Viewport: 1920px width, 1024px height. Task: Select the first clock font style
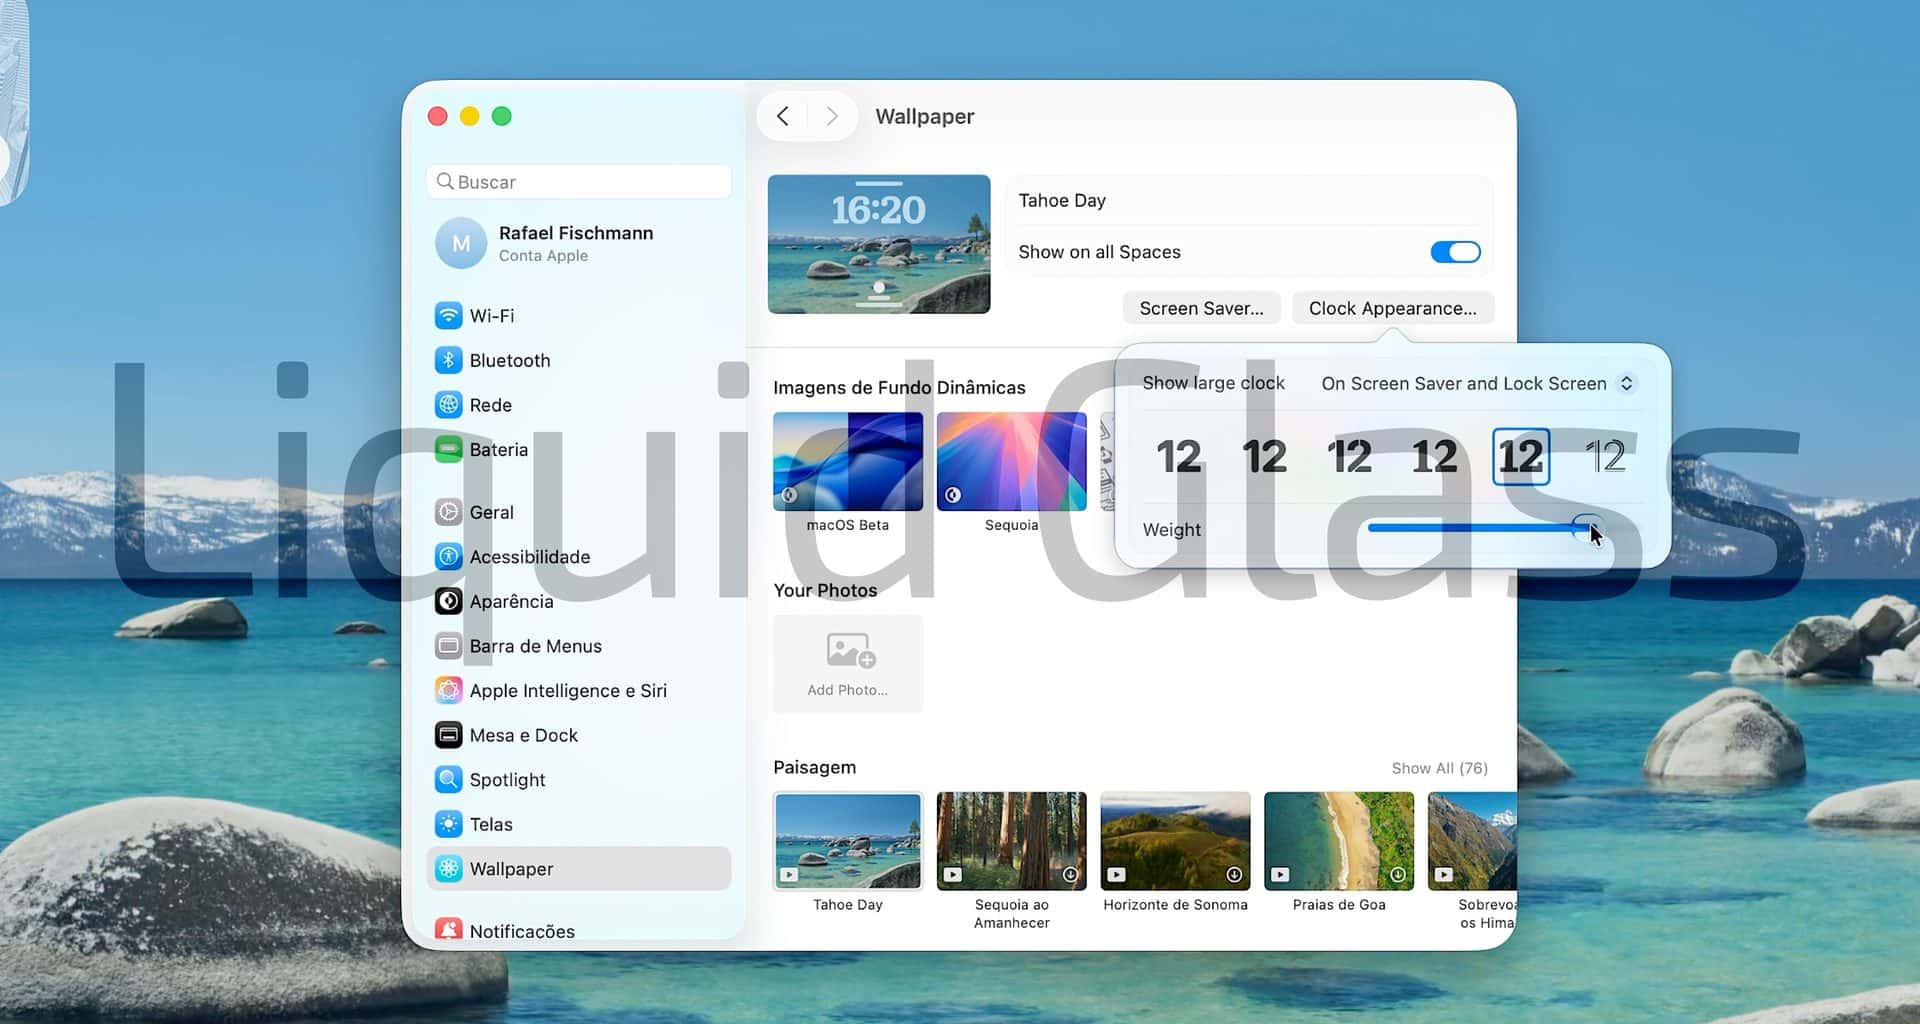click(x=1179, y=457)
